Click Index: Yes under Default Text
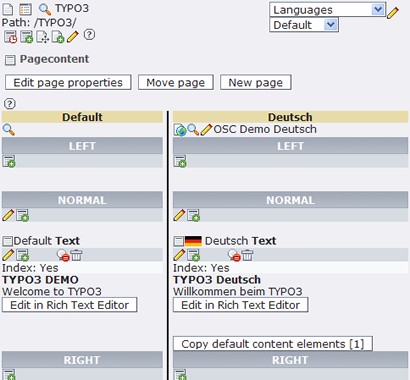 [30, 268]
